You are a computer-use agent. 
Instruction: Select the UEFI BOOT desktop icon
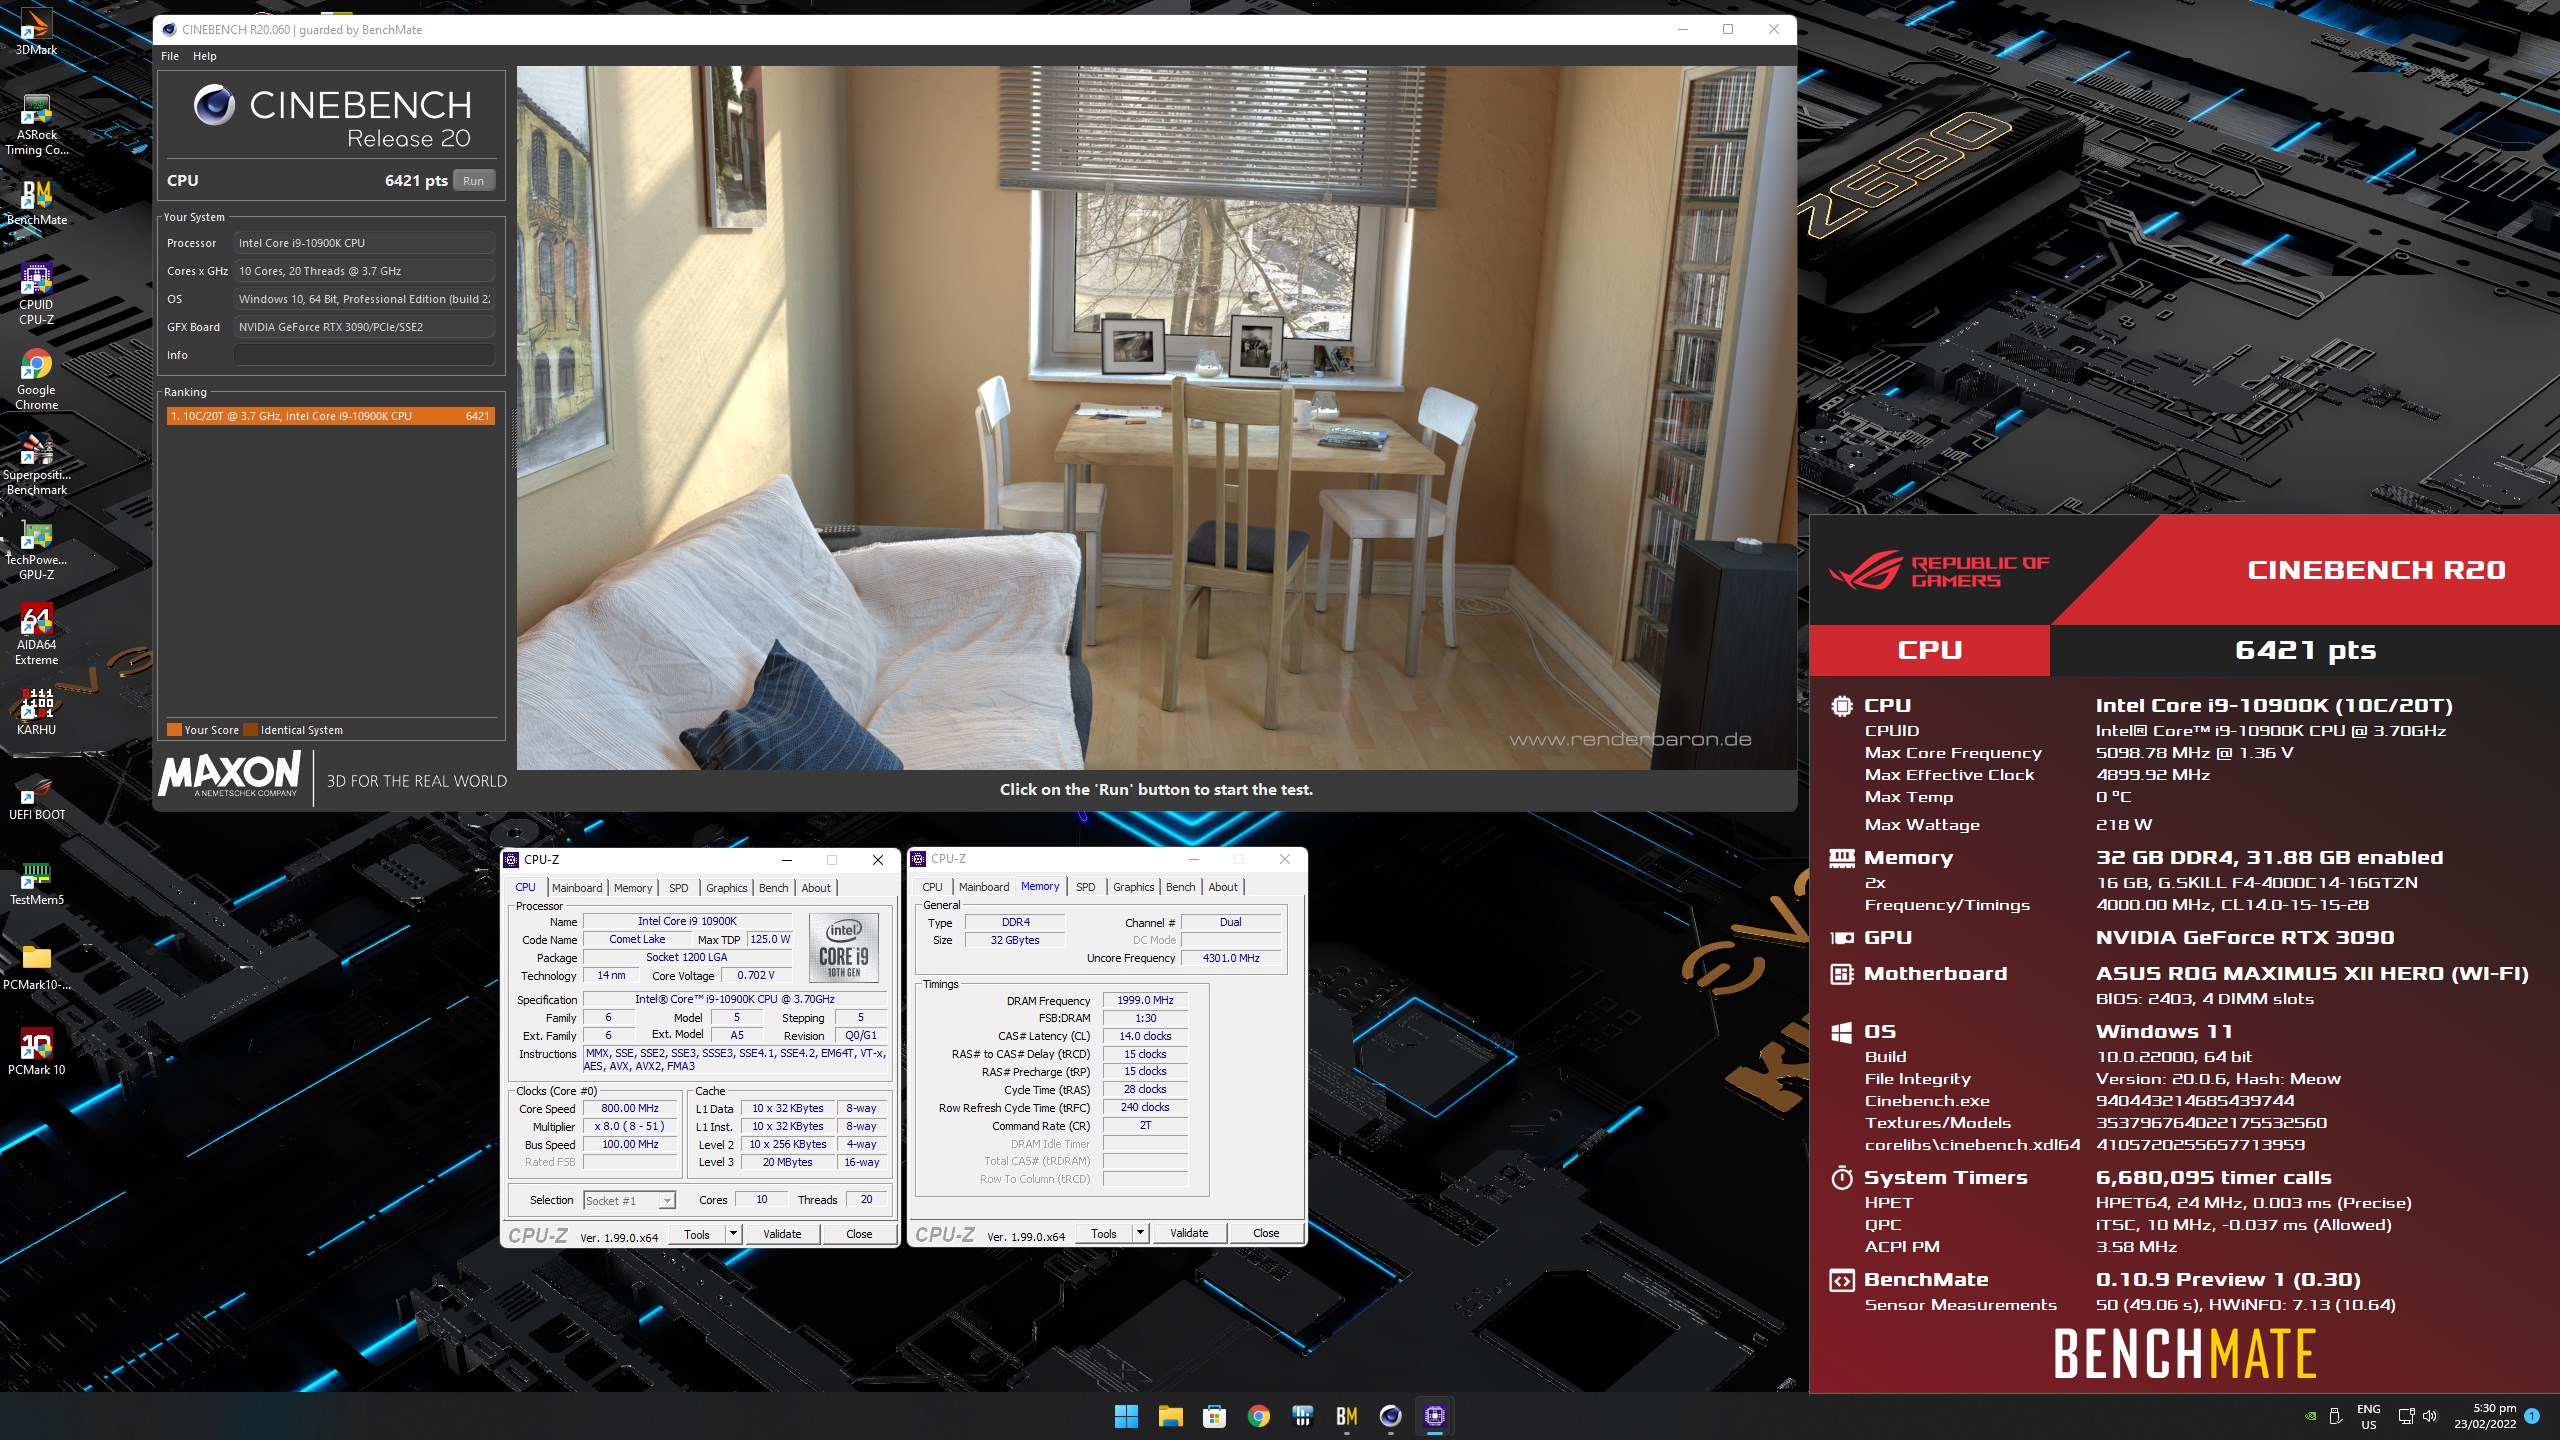click(x=36, y=797)
